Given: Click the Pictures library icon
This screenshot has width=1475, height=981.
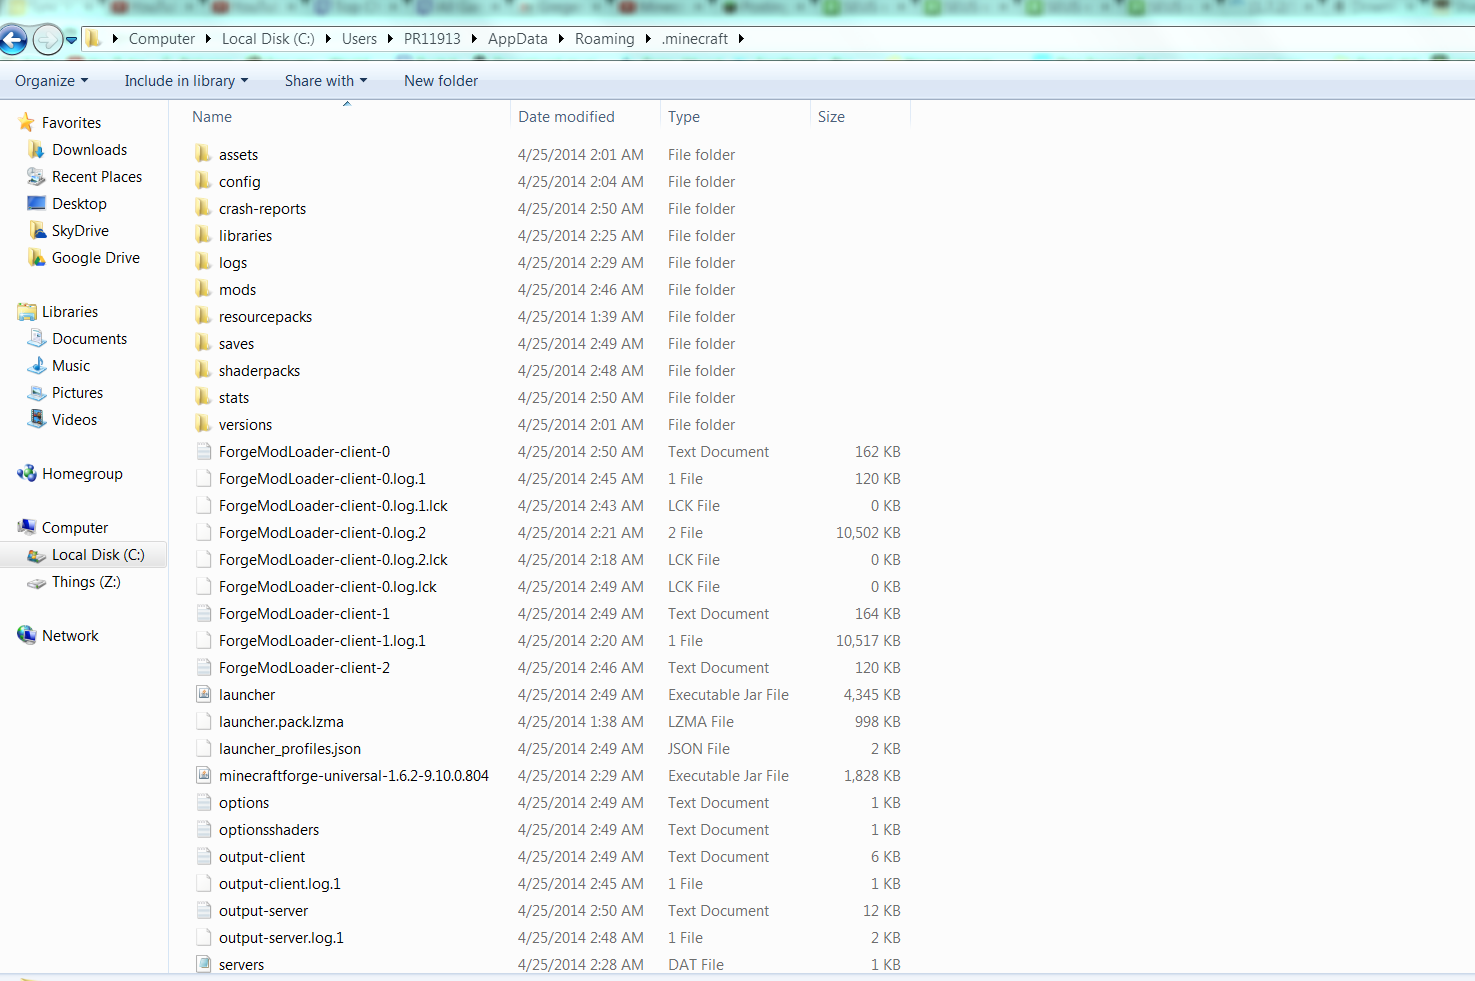Looking at the screenshot, I should (37, 393).
